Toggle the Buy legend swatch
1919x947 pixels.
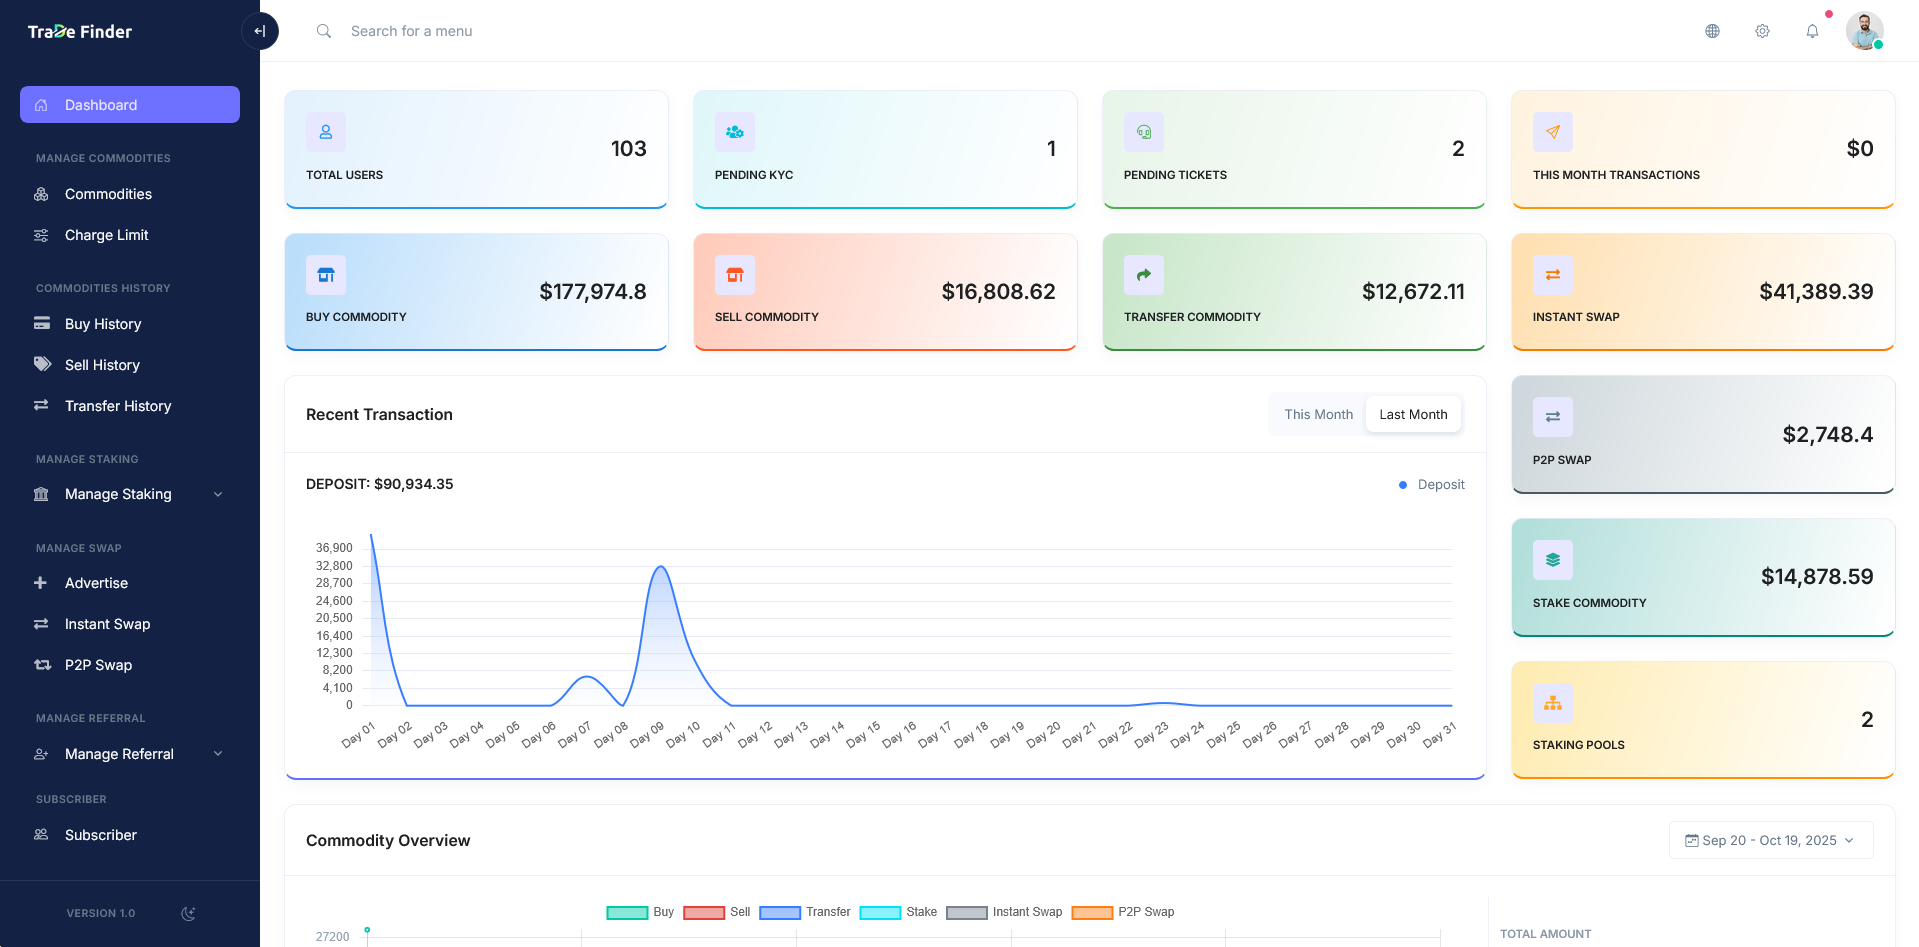pyautogui.click(x=627, y=912)
